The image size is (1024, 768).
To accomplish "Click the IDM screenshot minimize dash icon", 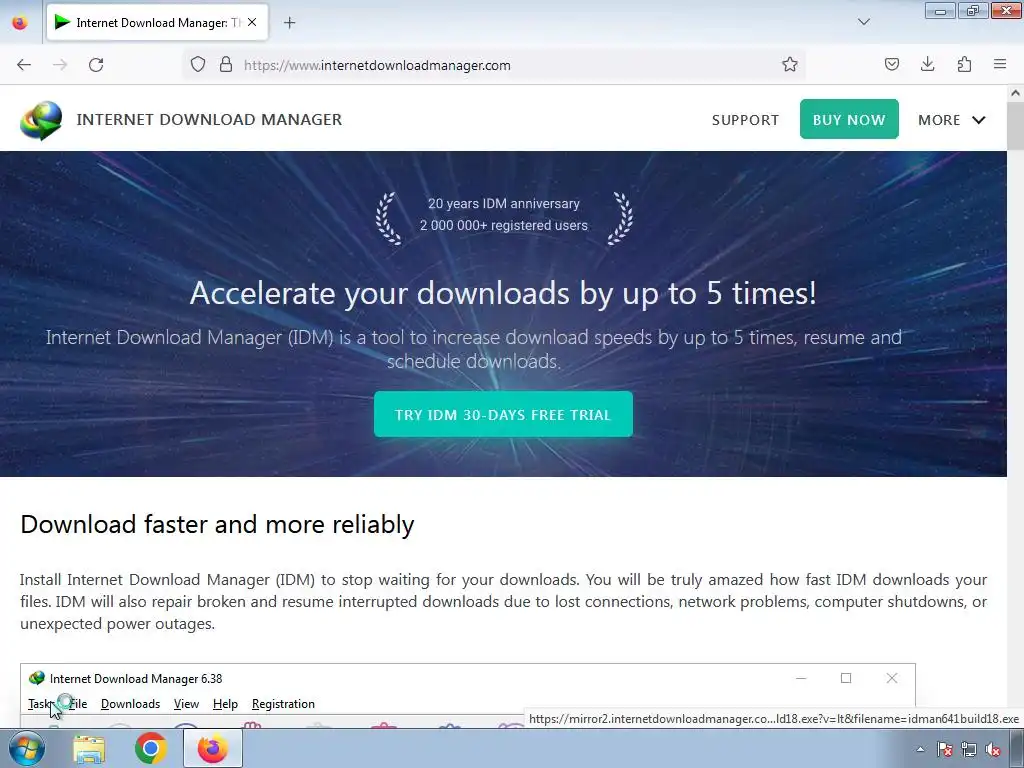I will (x=801, y=679).
